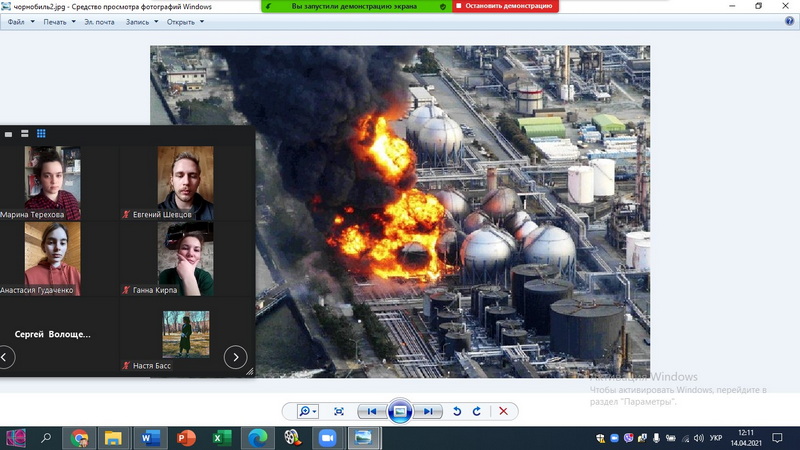The image size is (800, 450).
Task: Delete the photo with red X icon
Action: pyautogui.click(x=503, y=411)
